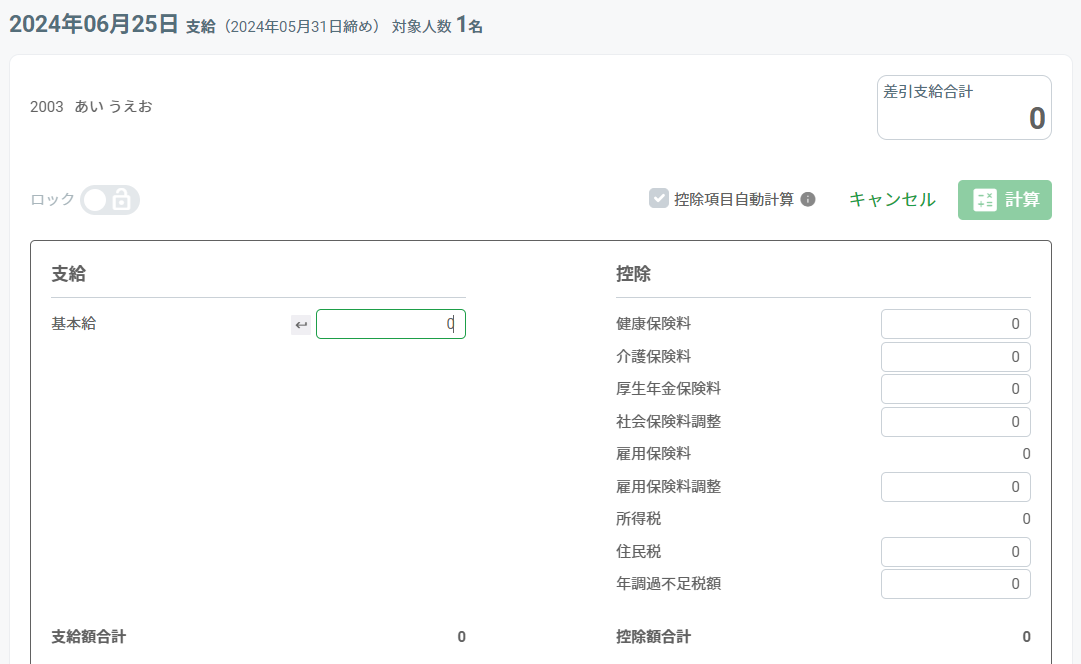The image size is (1081, 664).
Task: Focus the 住民税 amount field
Action: coord(955,552)
